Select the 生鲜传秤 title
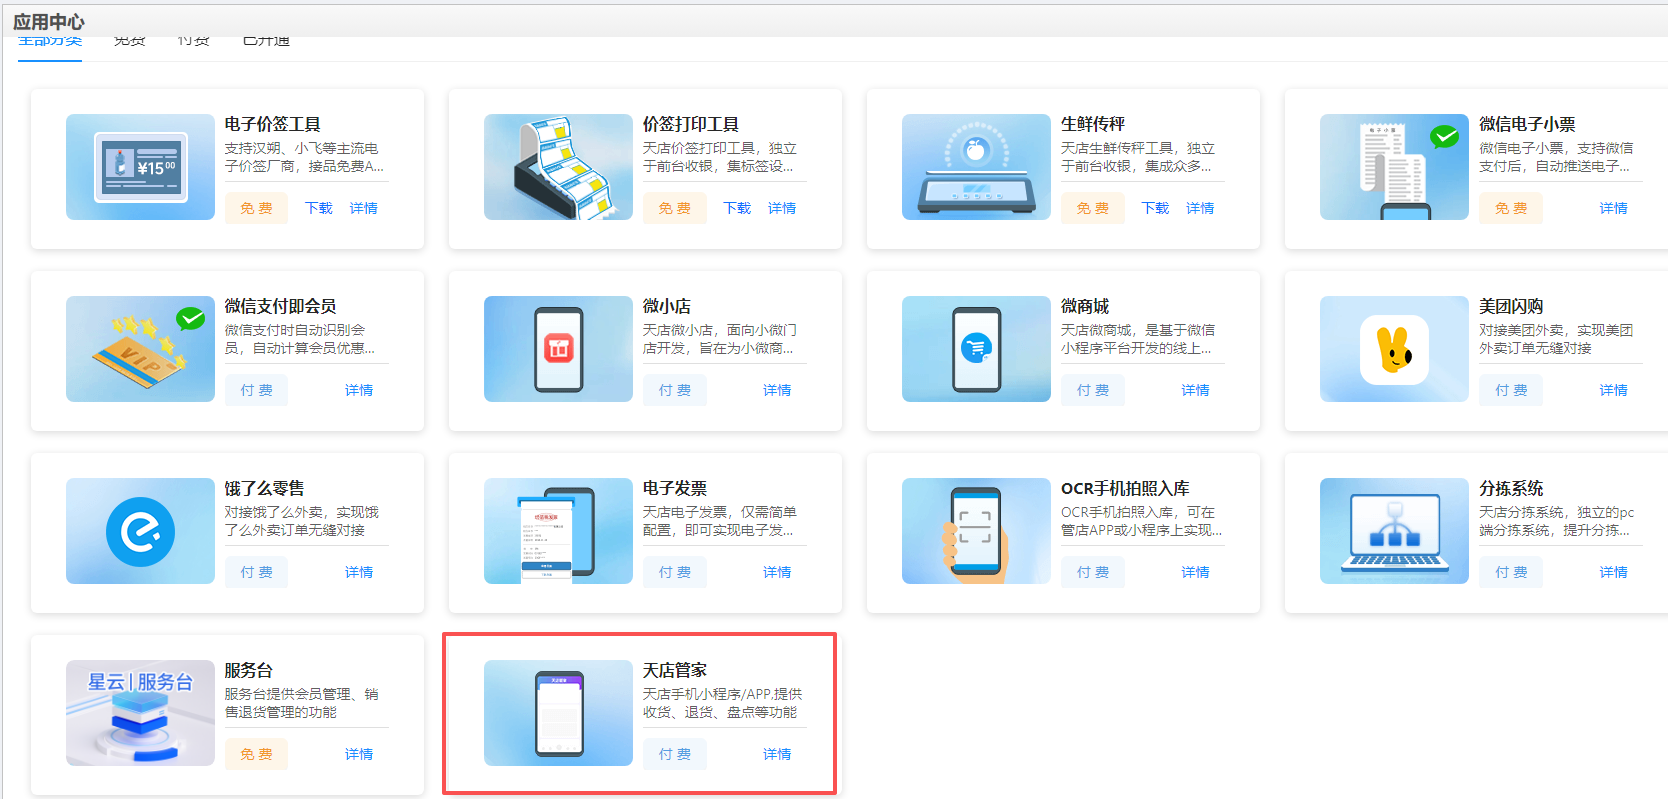 1093,124
